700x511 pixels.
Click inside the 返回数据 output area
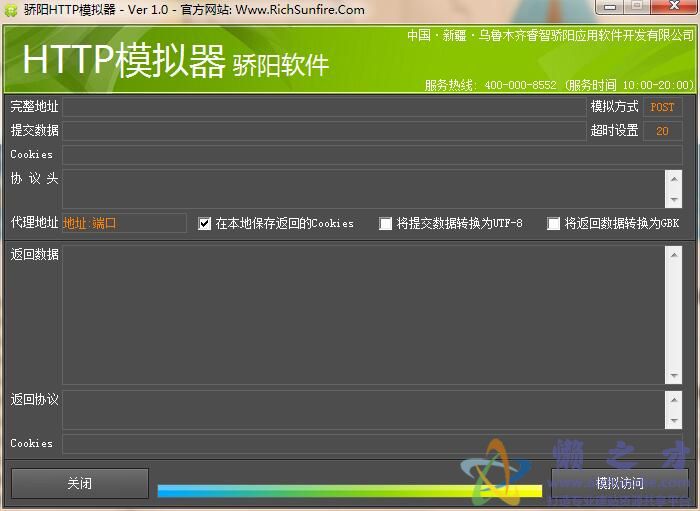click(364, 315)
